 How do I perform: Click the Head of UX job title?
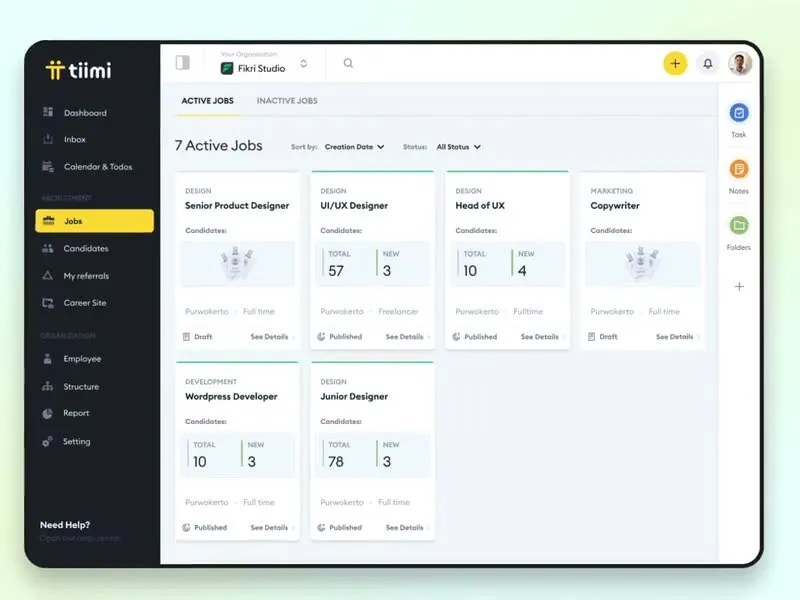(x=480, y=206)
